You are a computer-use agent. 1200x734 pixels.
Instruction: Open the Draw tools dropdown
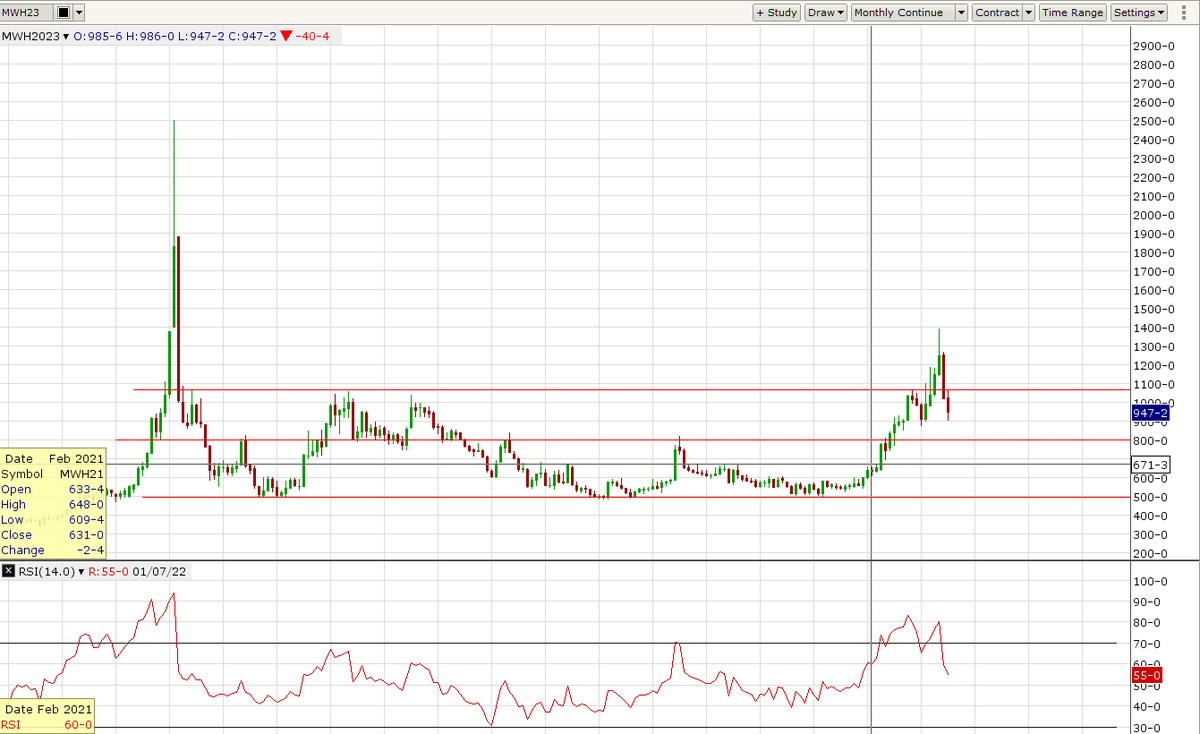point(826,13)
